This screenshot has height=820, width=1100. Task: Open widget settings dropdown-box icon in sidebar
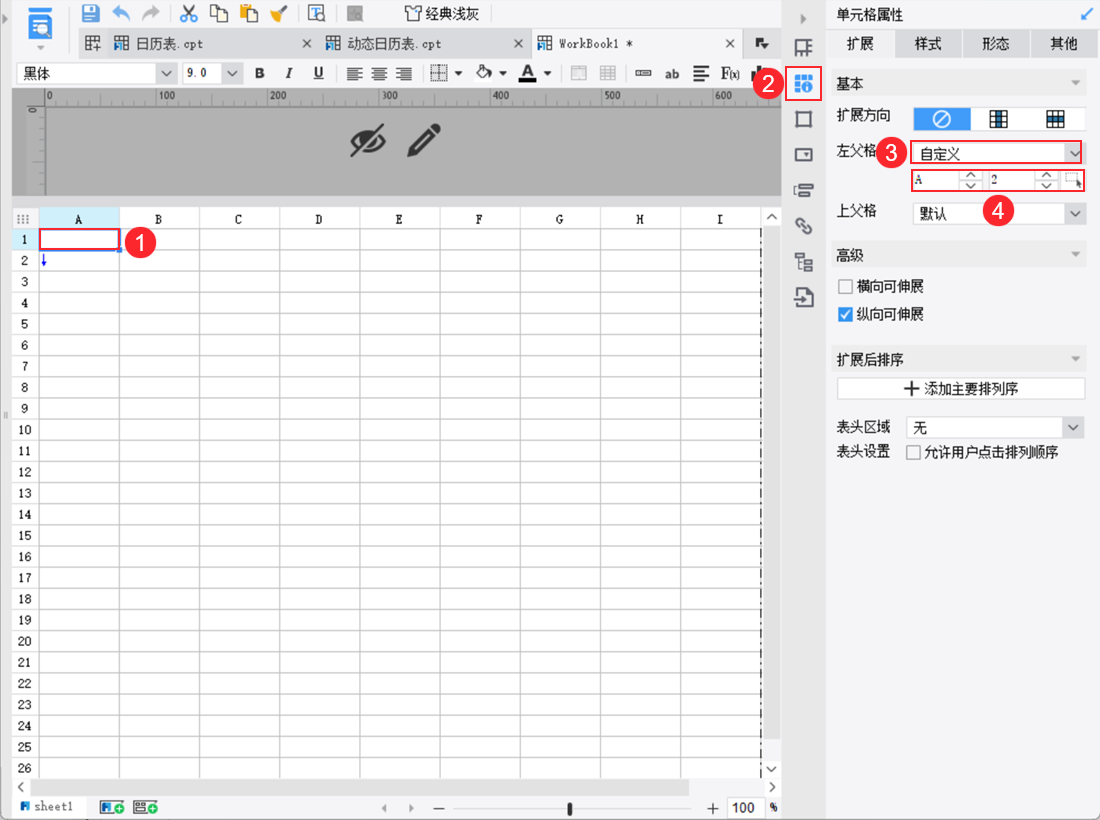point(803,154)
